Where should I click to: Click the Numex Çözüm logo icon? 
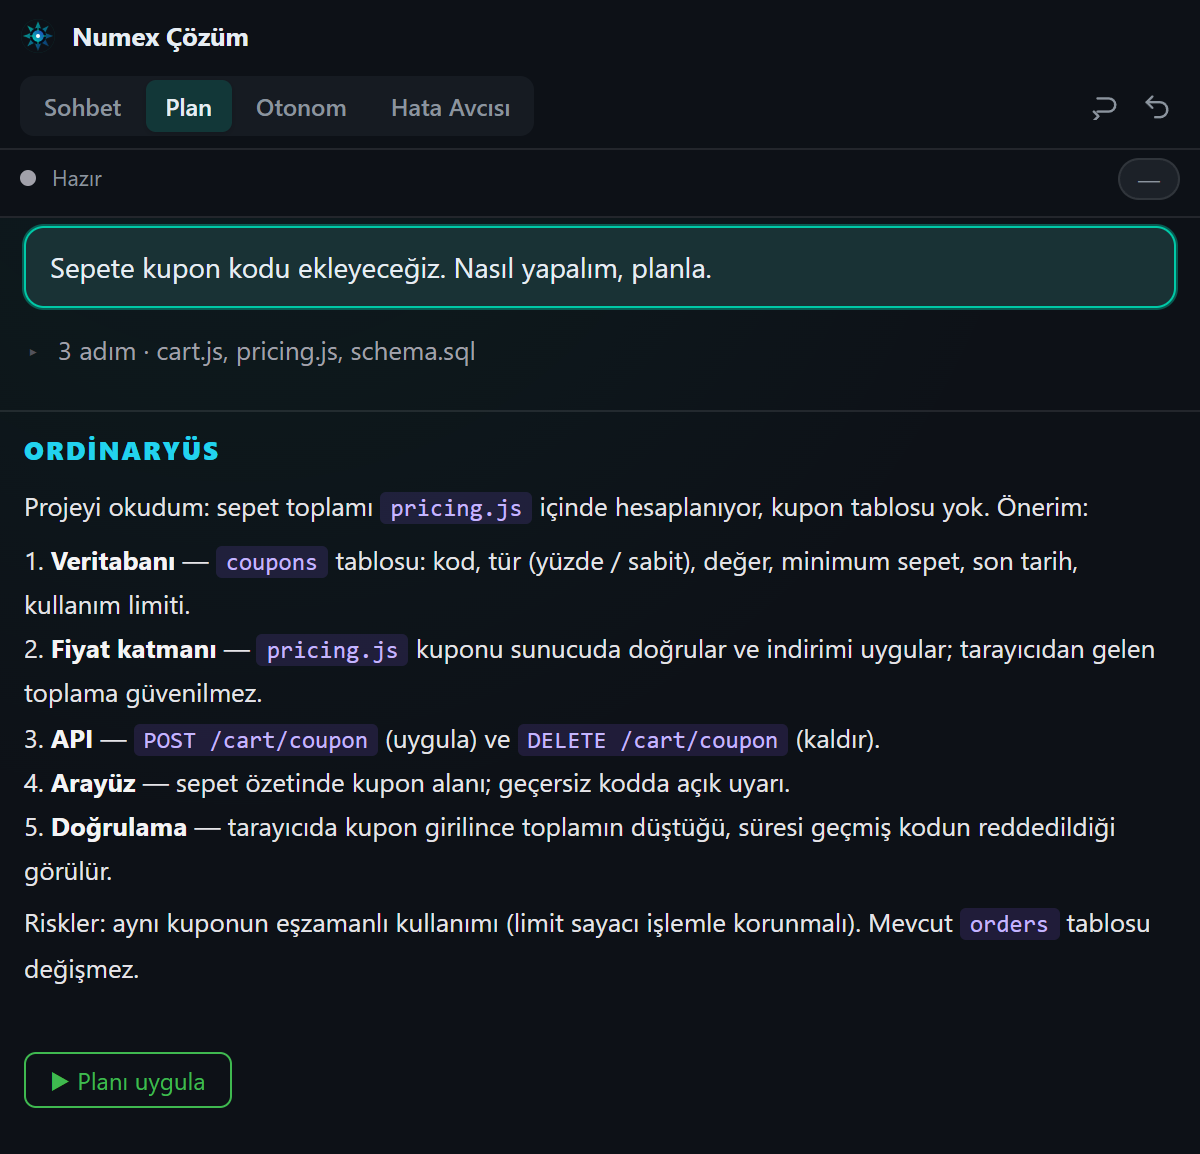click(38, 37)
